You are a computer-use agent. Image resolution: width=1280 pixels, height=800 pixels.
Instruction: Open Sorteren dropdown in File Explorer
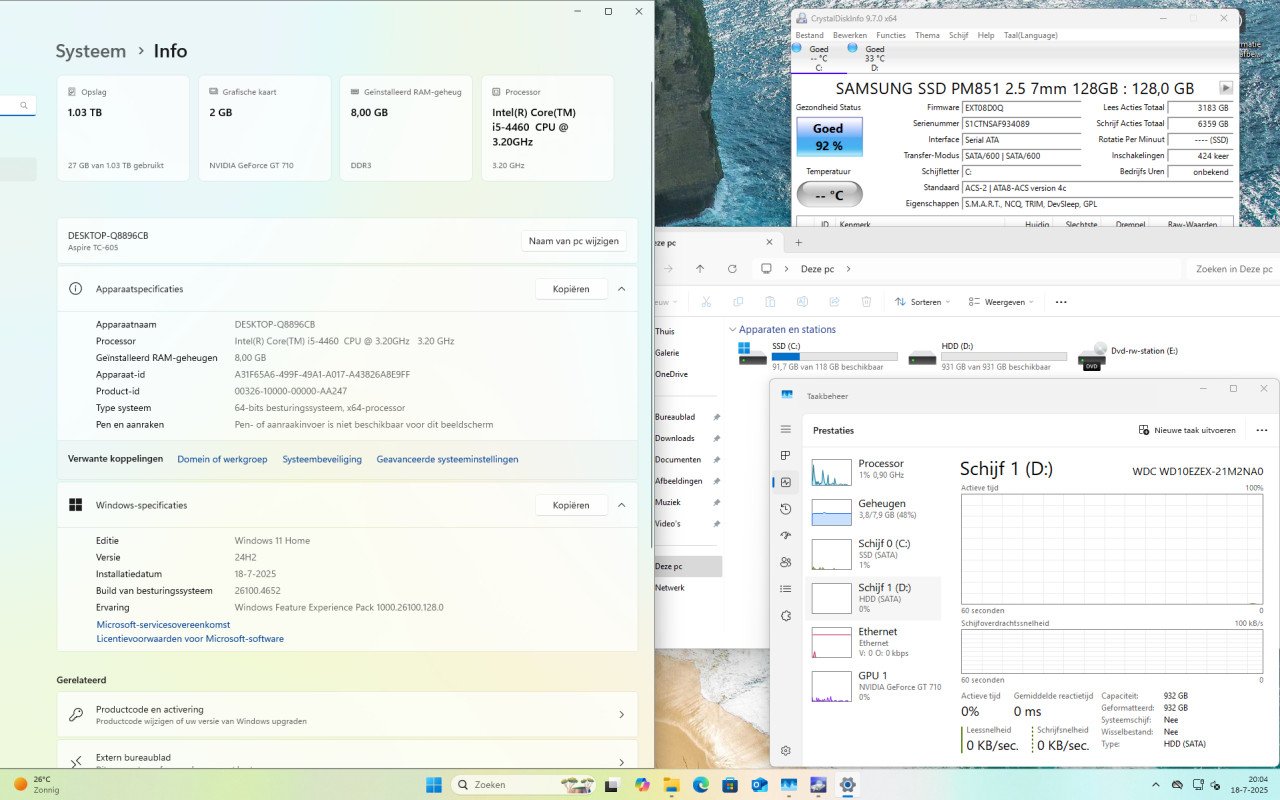(x=922, y=301)
